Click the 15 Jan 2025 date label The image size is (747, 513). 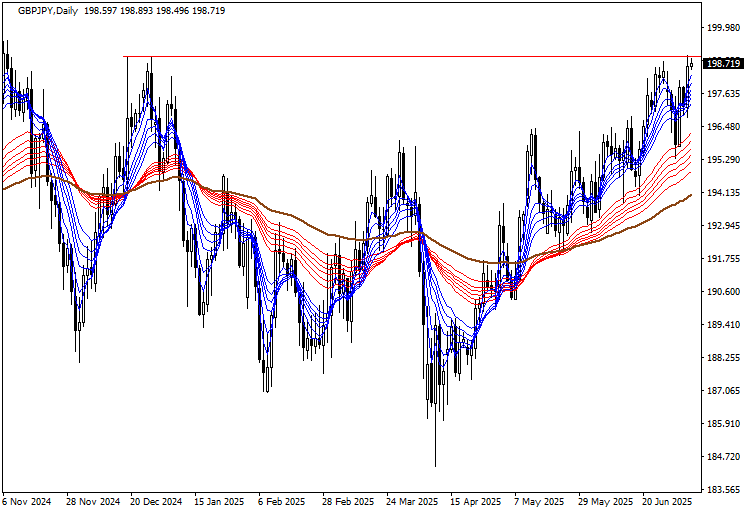click(x=219, y=502)
